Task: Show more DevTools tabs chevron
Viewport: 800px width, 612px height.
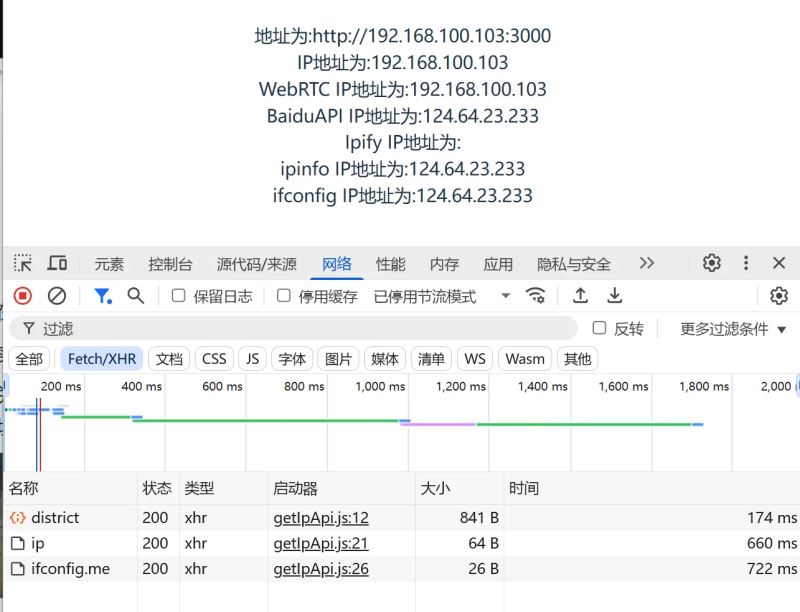Action: point(647,263)
